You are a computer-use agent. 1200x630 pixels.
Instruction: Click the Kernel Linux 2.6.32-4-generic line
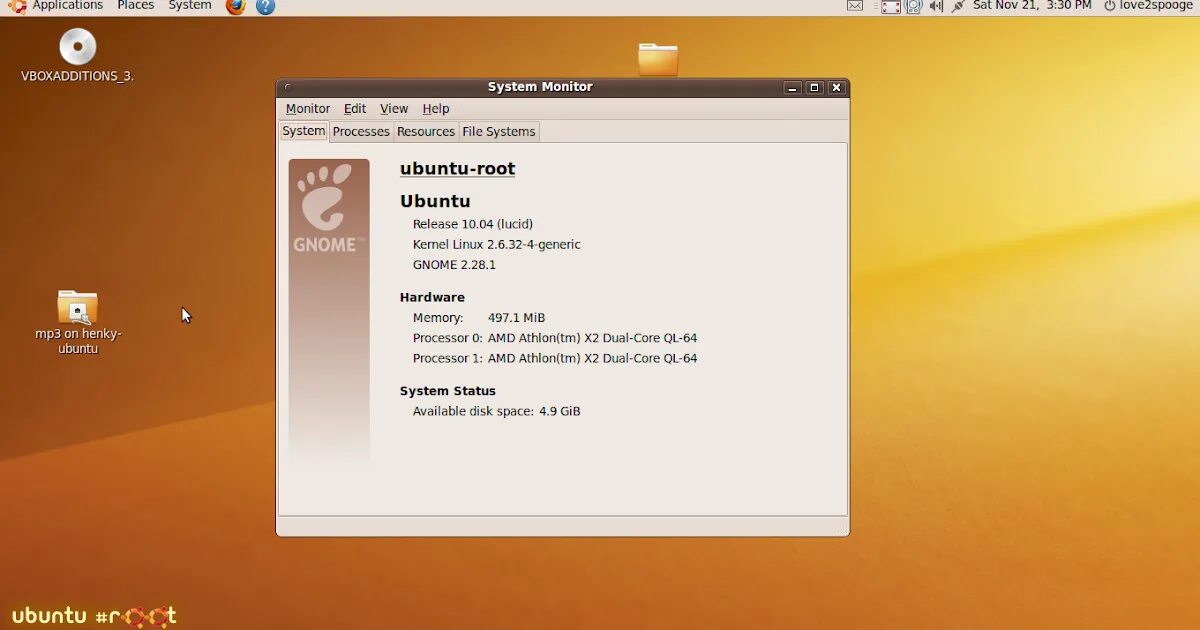click(x=497, y=245)
